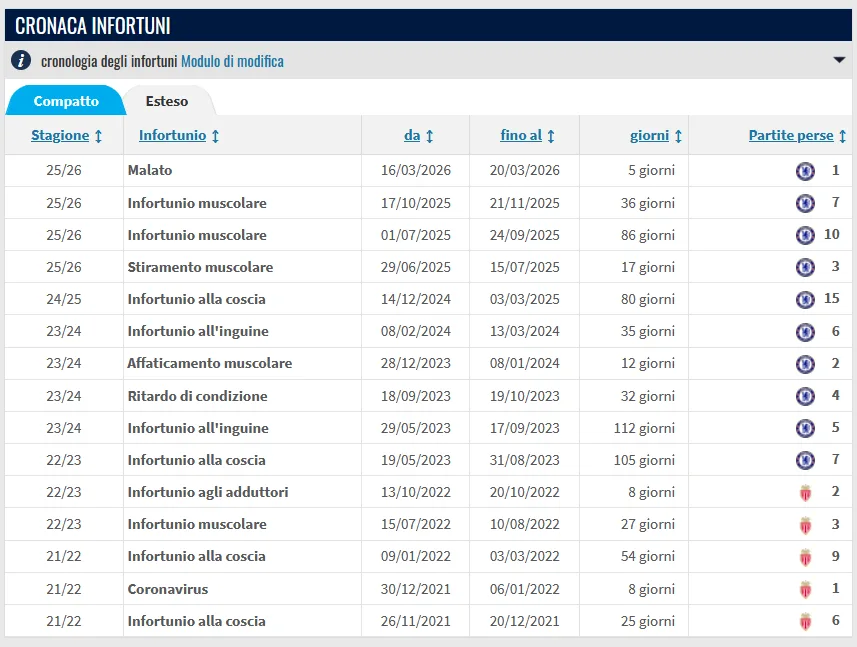This screenshot has width=857, height=647.
Task: Select the Compatto tab
Action: [66, 101]
